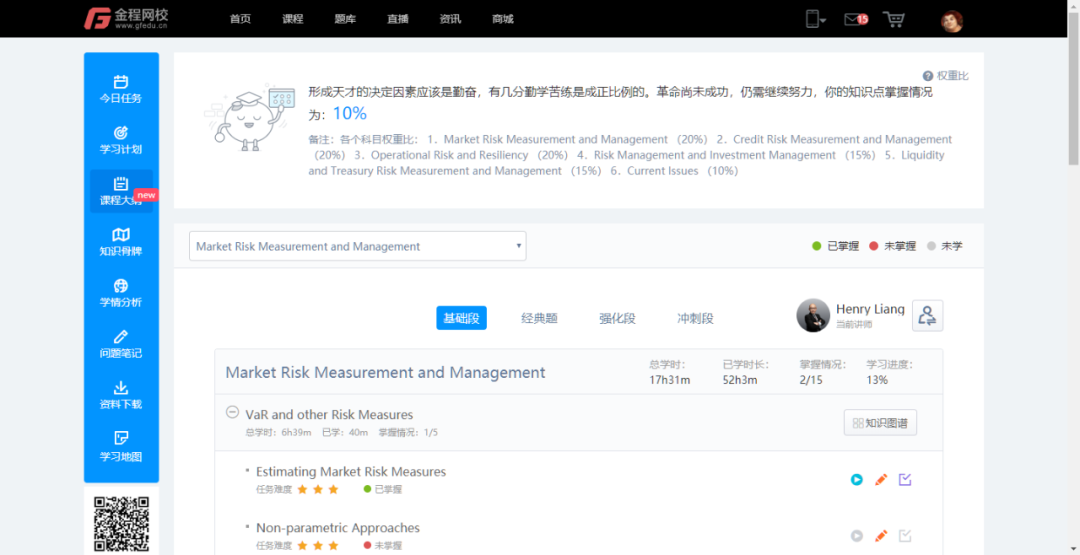Click the shopping cart icon

893,19
